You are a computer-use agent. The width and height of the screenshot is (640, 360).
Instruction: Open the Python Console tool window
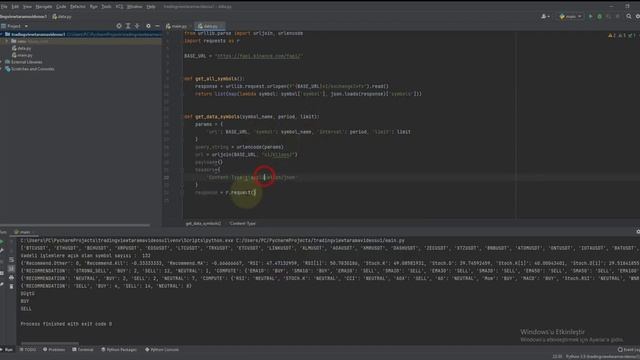pos(162,350)
